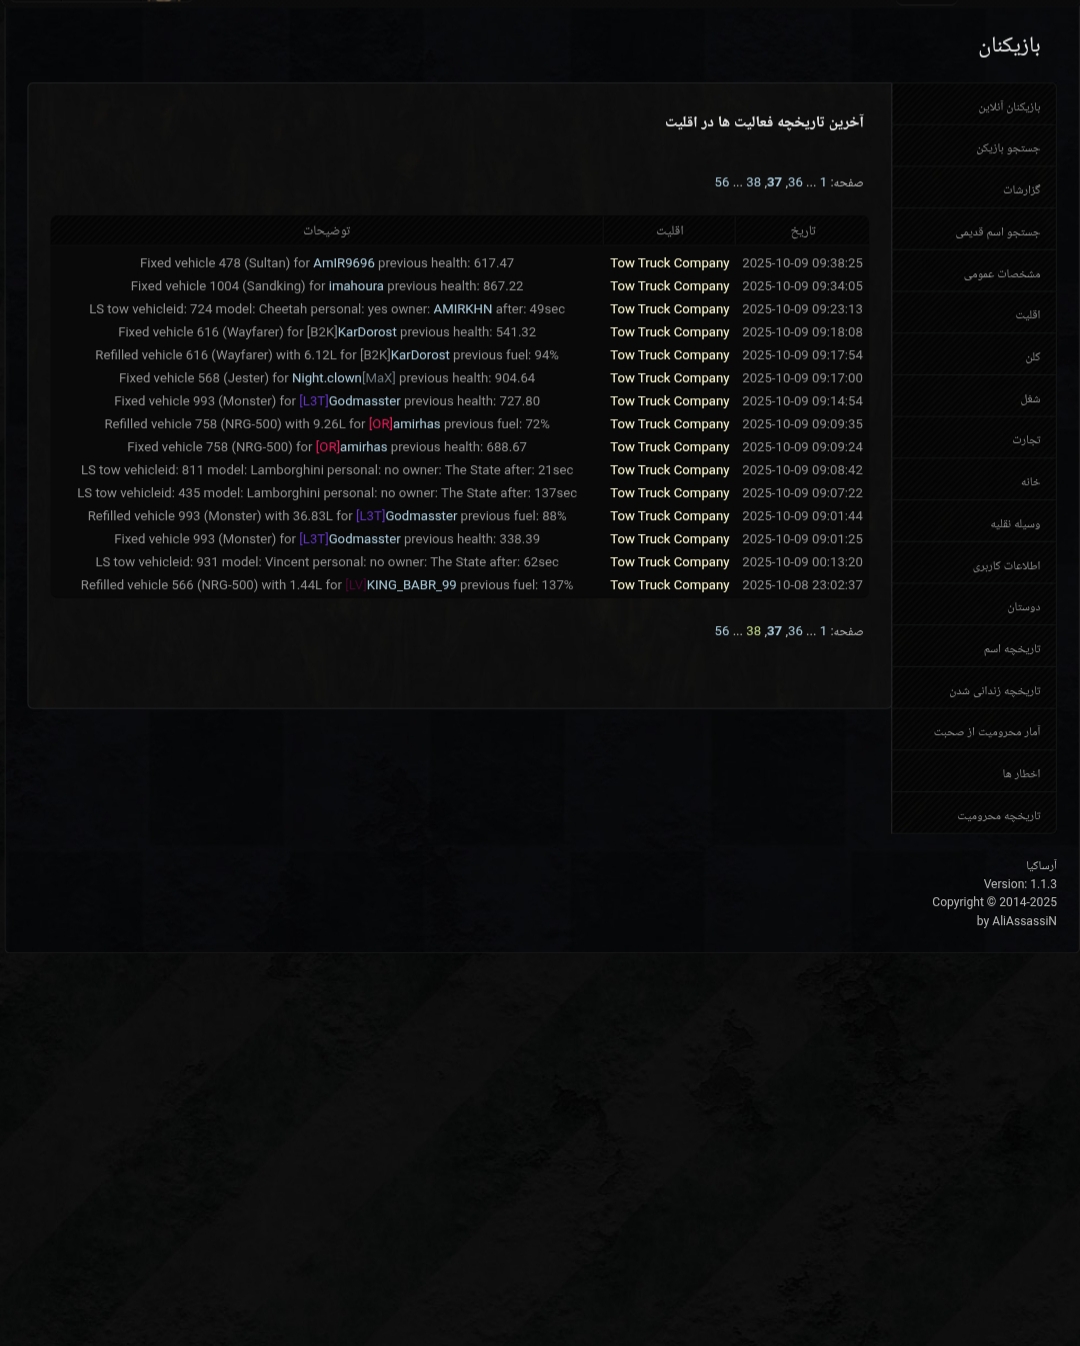Select تاریخچه زندانی شدن menu item
This screenshot has width=1080, height=1346.
pyautogui.click(x=995, y=691)
